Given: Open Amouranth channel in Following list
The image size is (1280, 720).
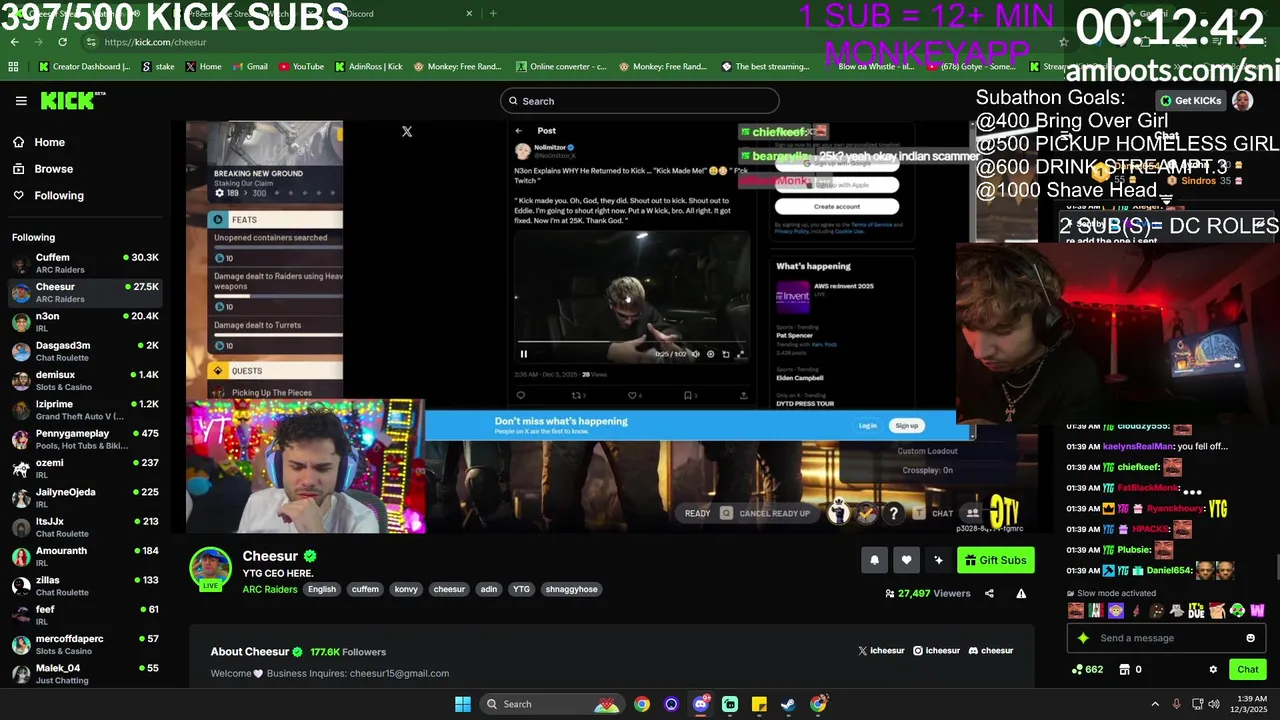Looking at the screenshot, I should (x=85, y=557).
